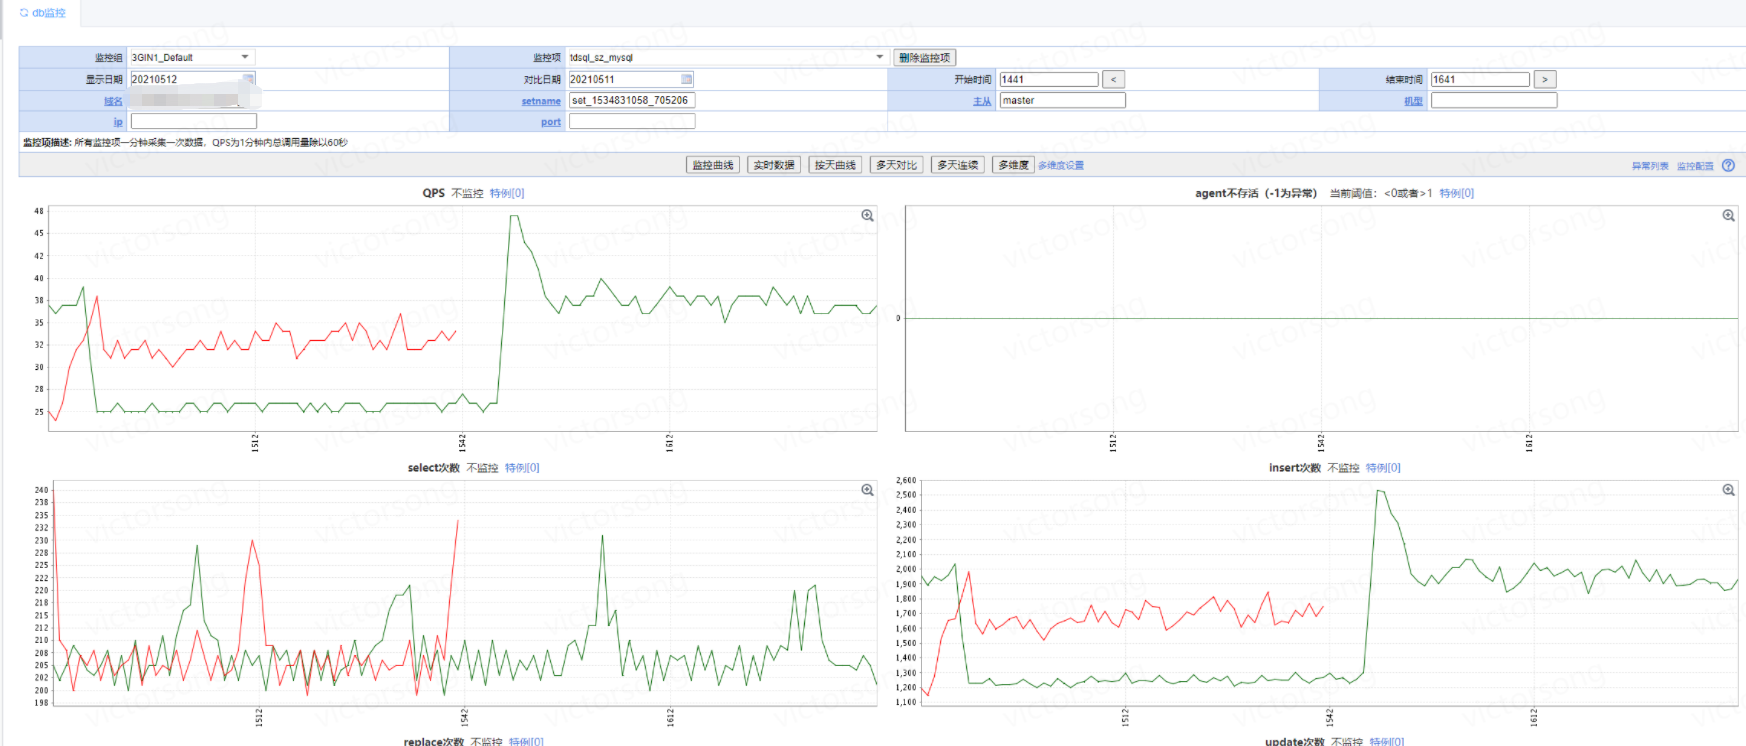Open 特例[0] link beside select次数 title
This screenshot has height=746, width=1746.
522,468
